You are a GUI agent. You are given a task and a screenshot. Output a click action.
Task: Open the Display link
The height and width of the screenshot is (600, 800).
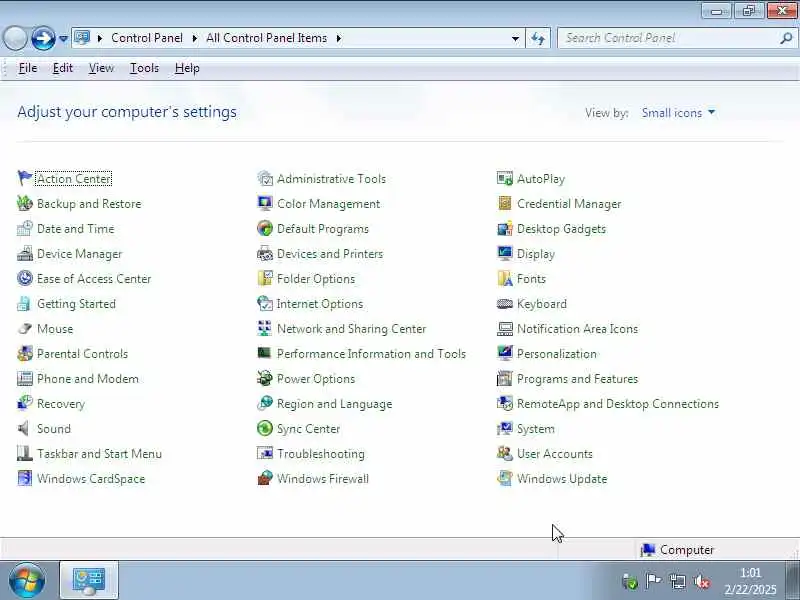[536, 254]
